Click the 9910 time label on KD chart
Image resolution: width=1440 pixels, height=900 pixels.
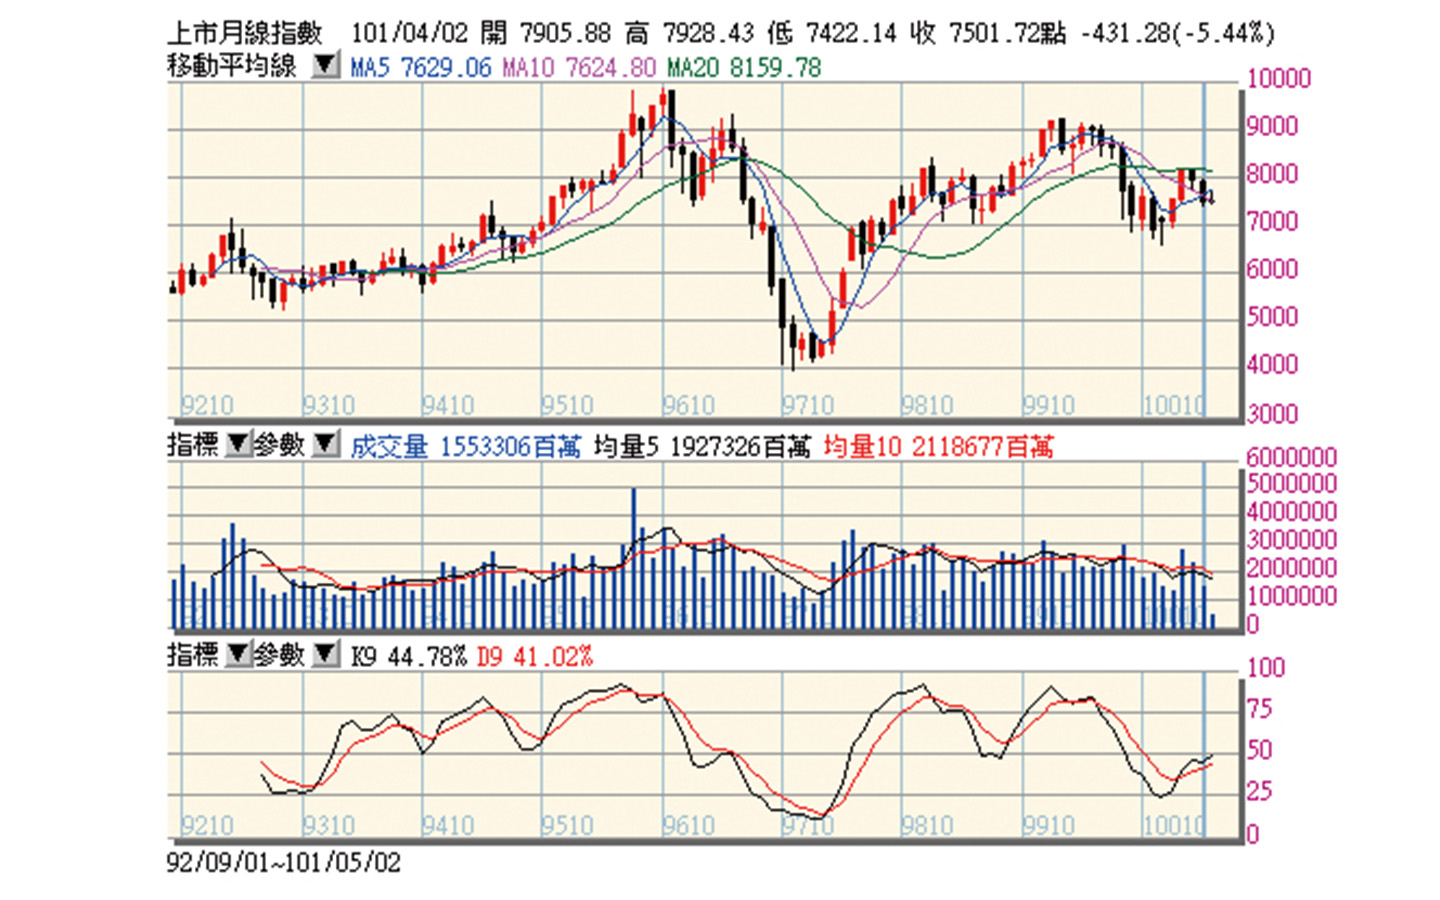[x=1047, y=825]
